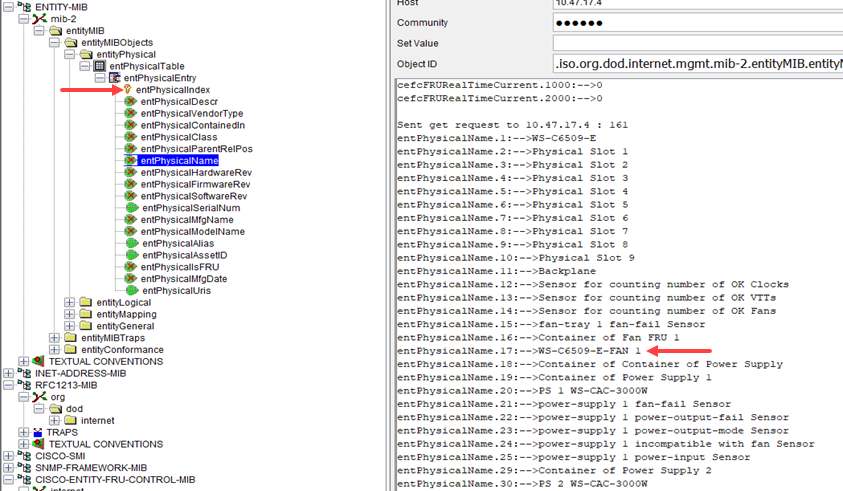Expand the entityMapping folder
The height and width of the screenshot is (491, 843).
pyautogui.click(x=69, y=314)
